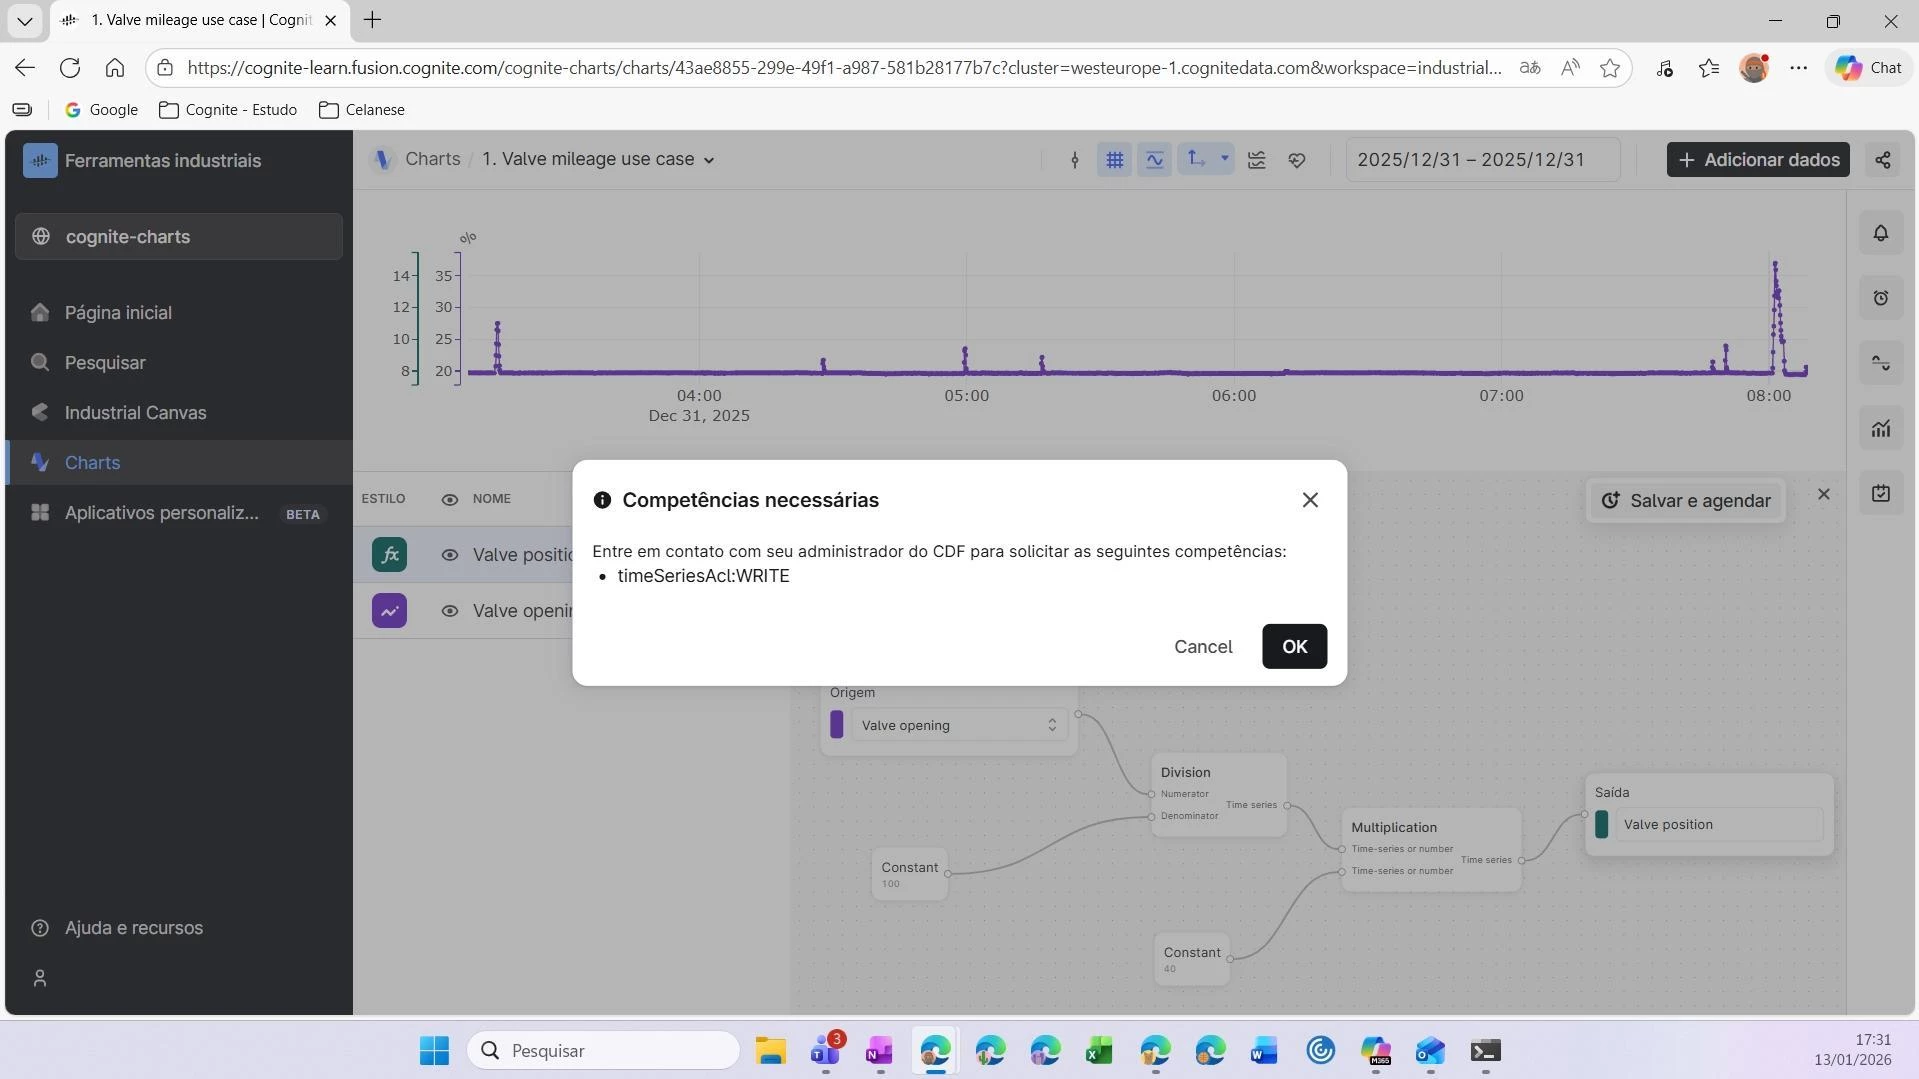1919x1079 pixels.
Task: Toggle the y-axis display button
Action: (x=1195, y=159)
